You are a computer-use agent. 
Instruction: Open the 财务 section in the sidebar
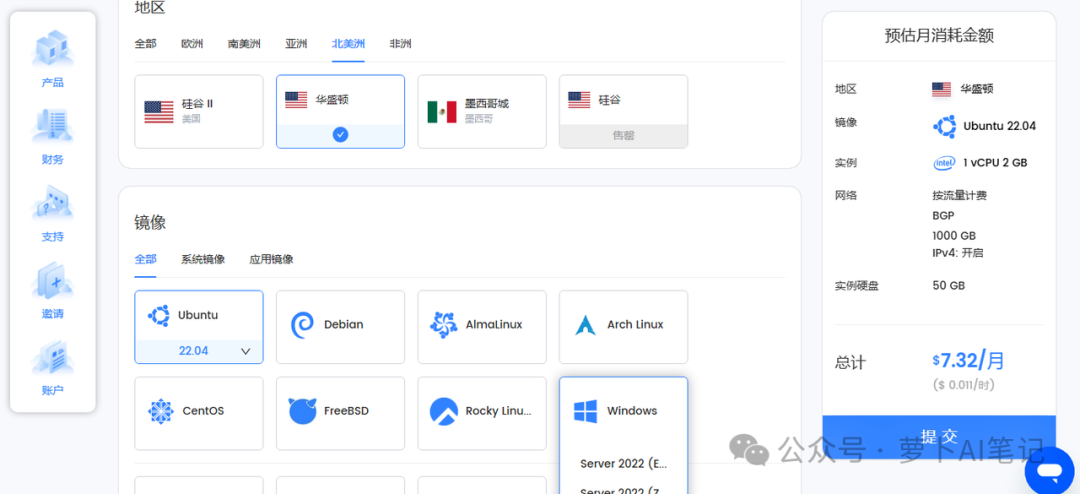tap(52, 136)
